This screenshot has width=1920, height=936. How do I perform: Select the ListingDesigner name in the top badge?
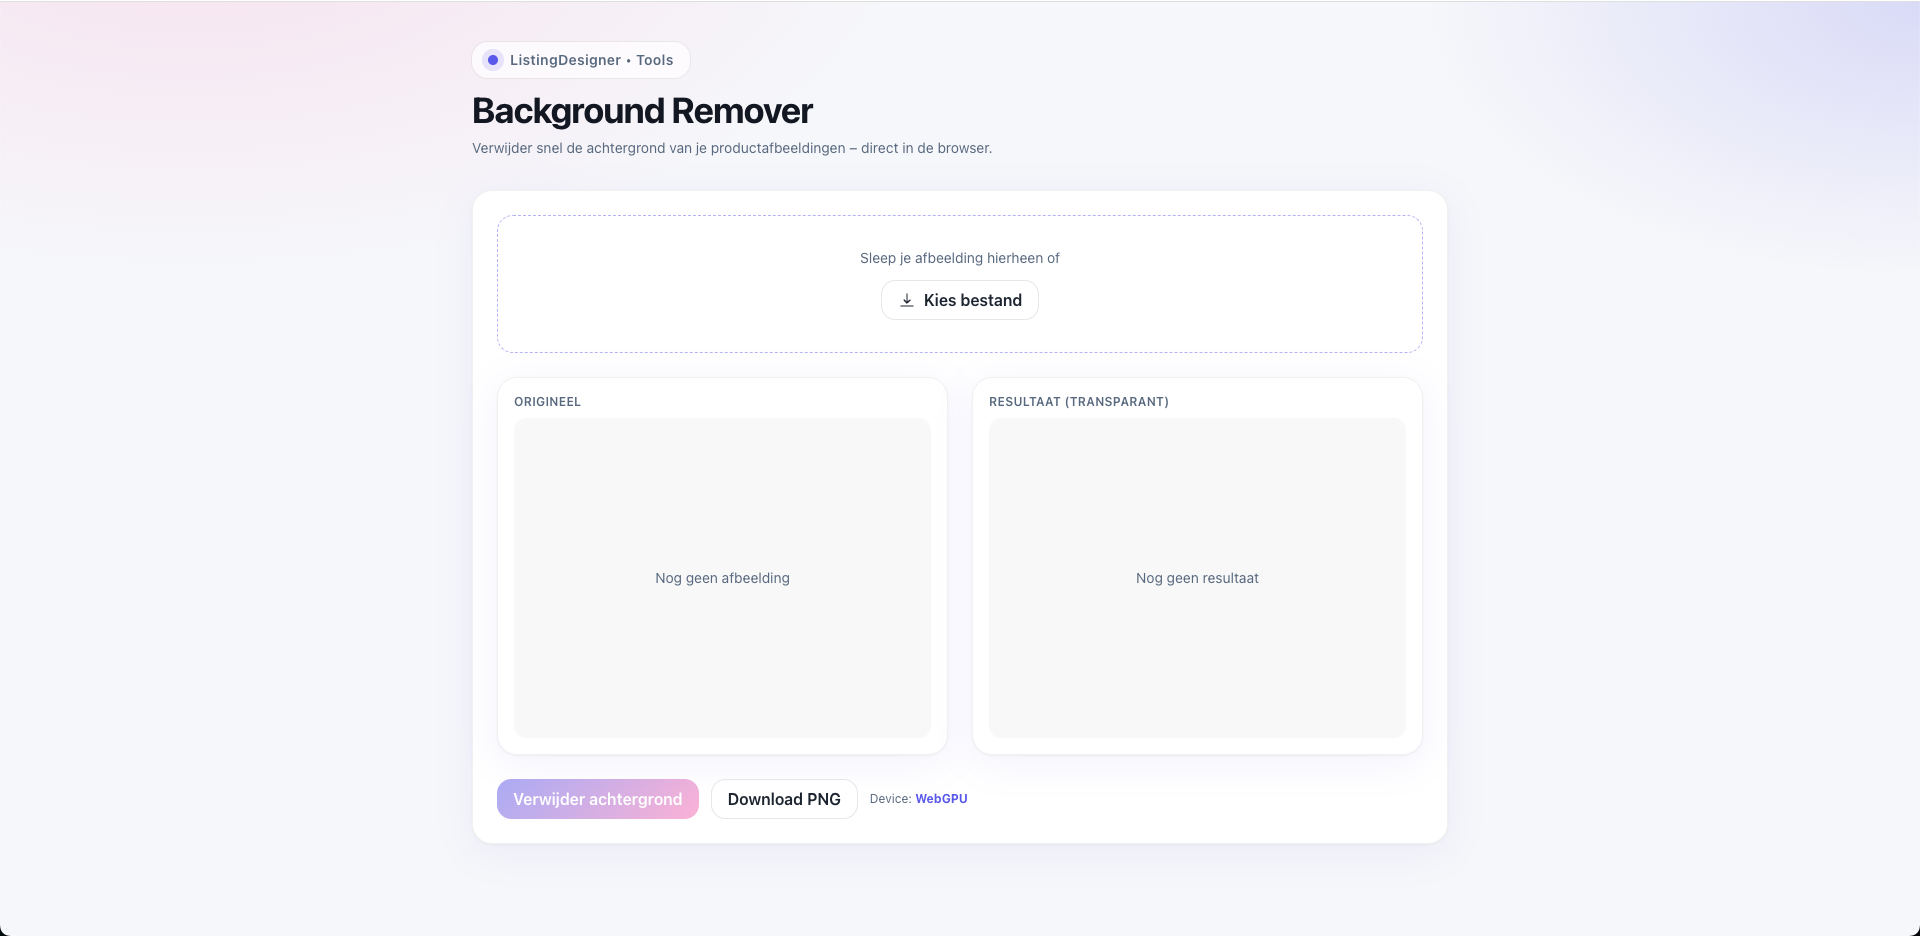565,60
